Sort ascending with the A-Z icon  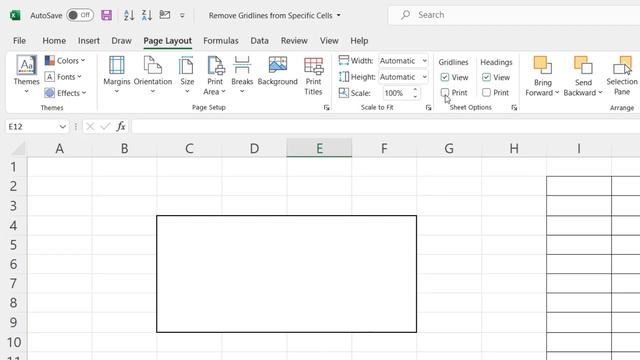[129, 16]
